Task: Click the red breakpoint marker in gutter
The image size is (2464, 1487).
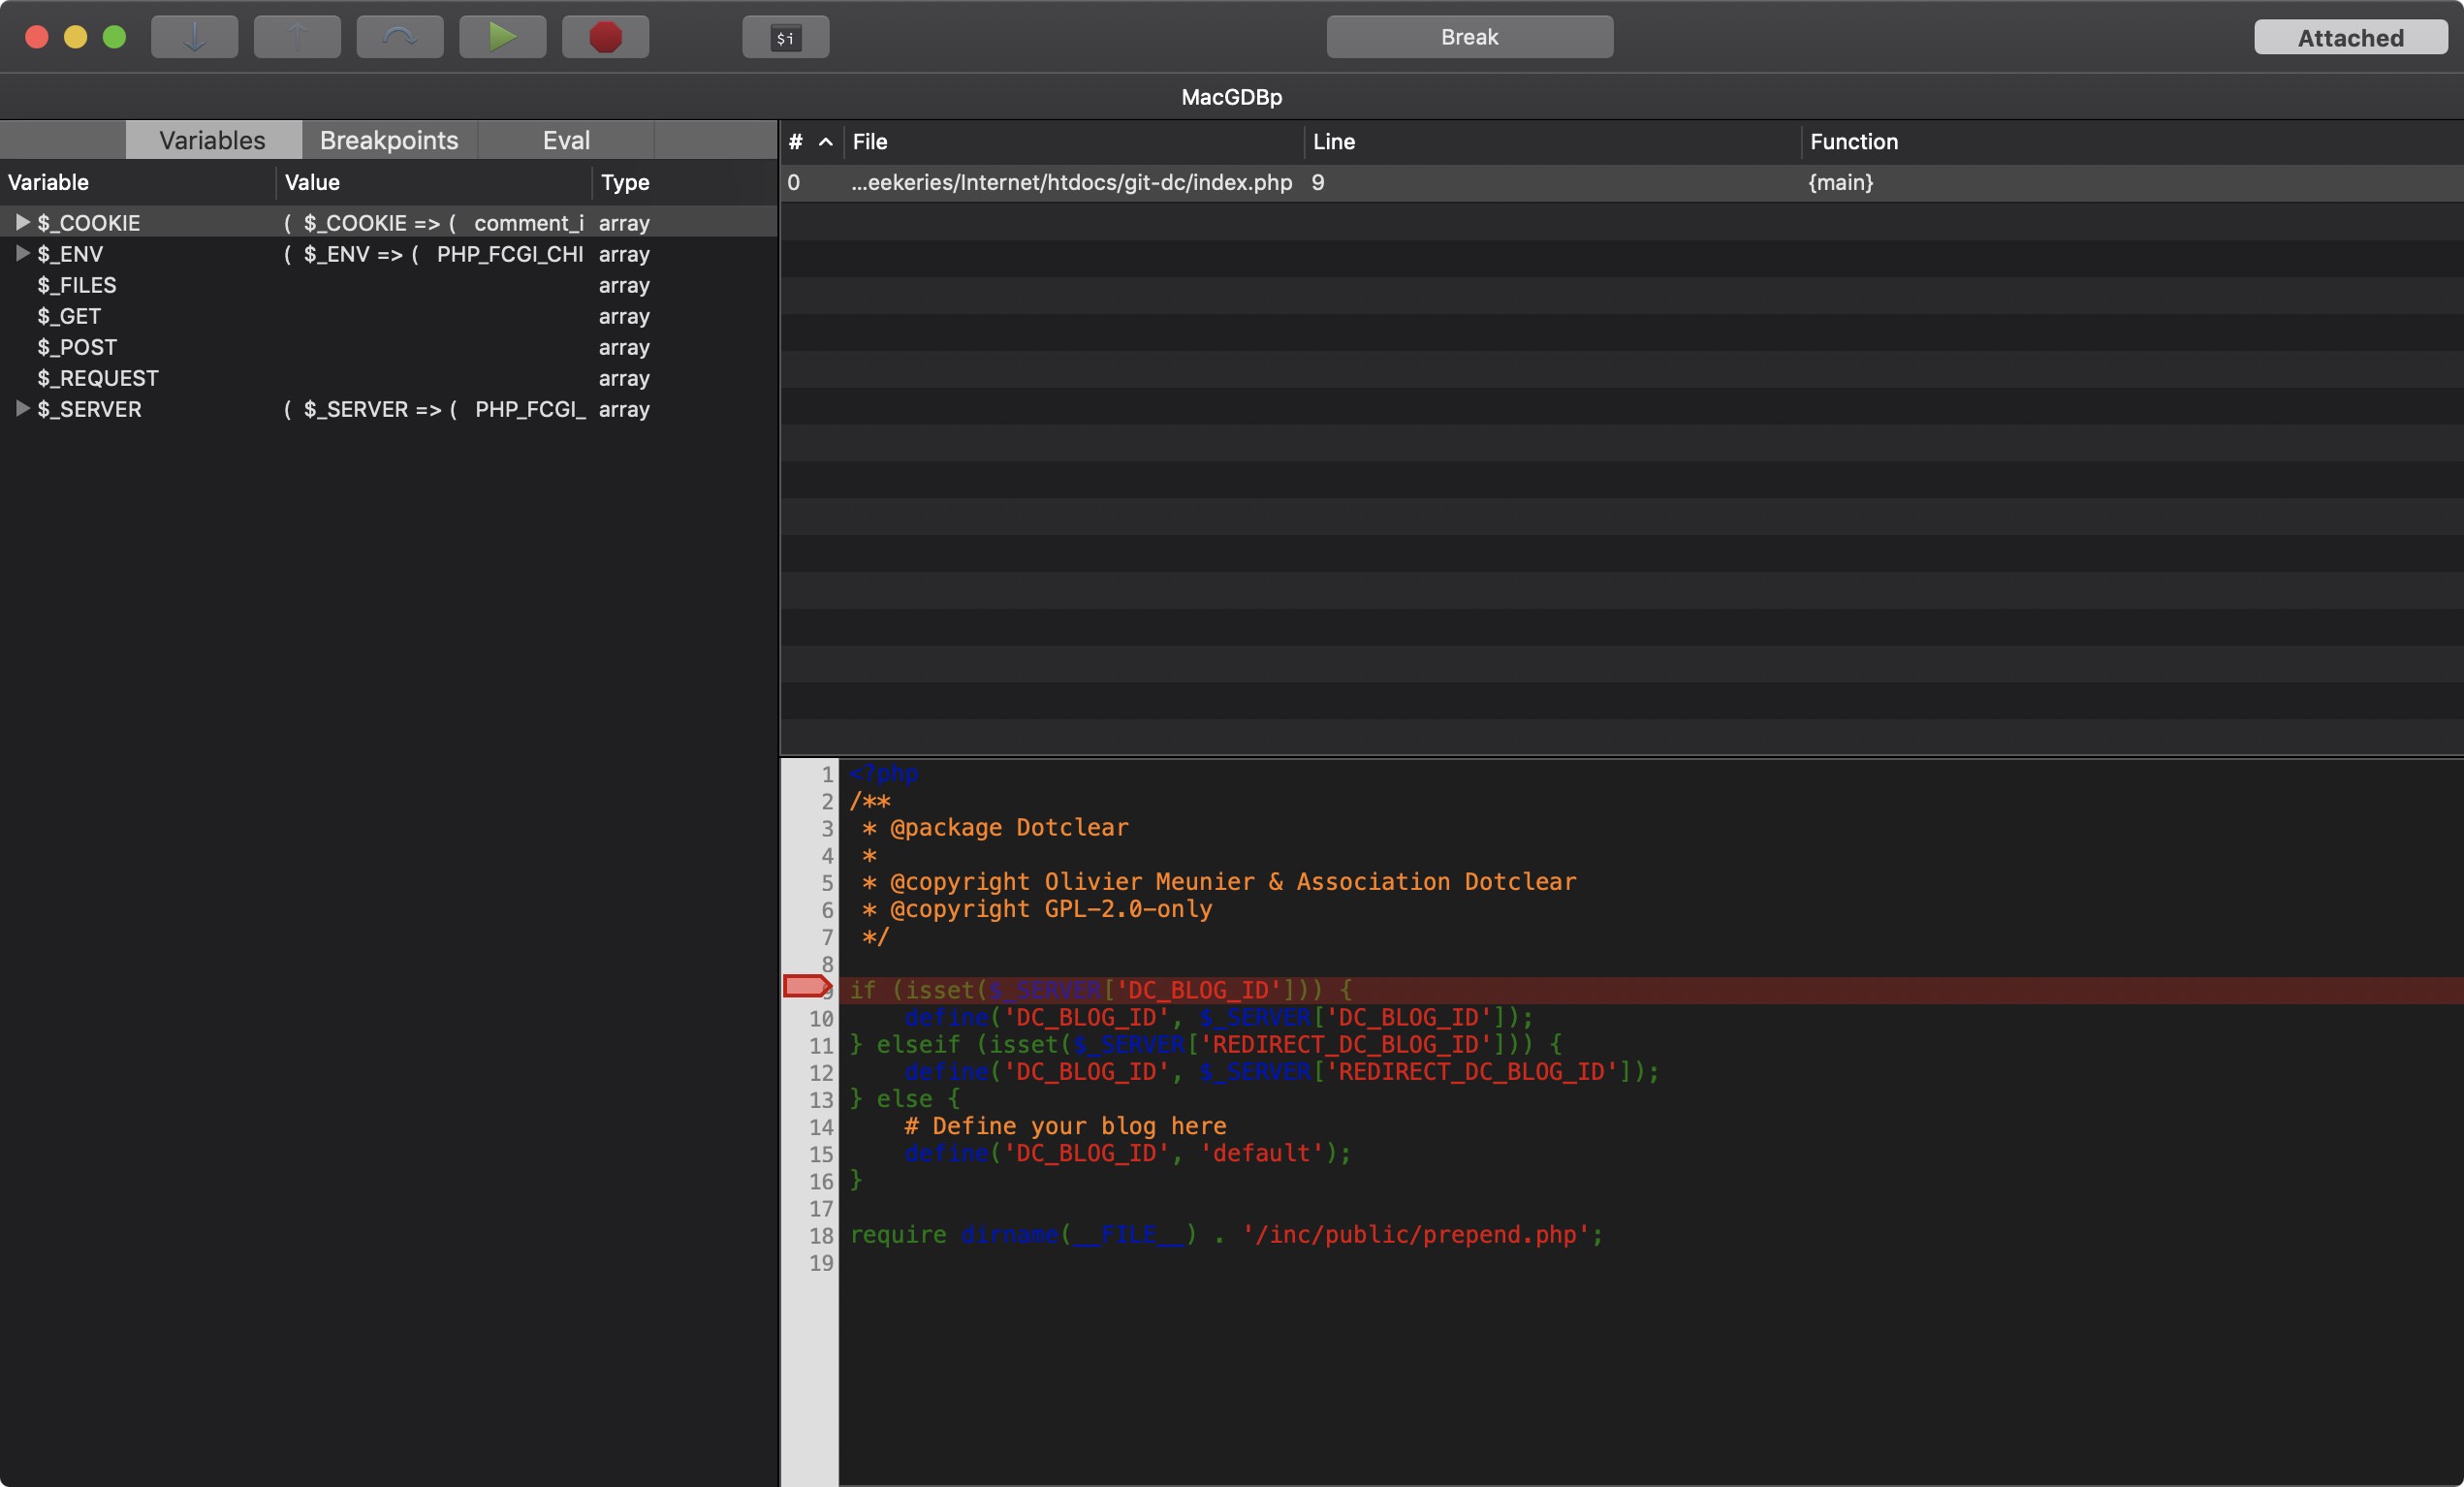Action: click(x=806, y=987)
